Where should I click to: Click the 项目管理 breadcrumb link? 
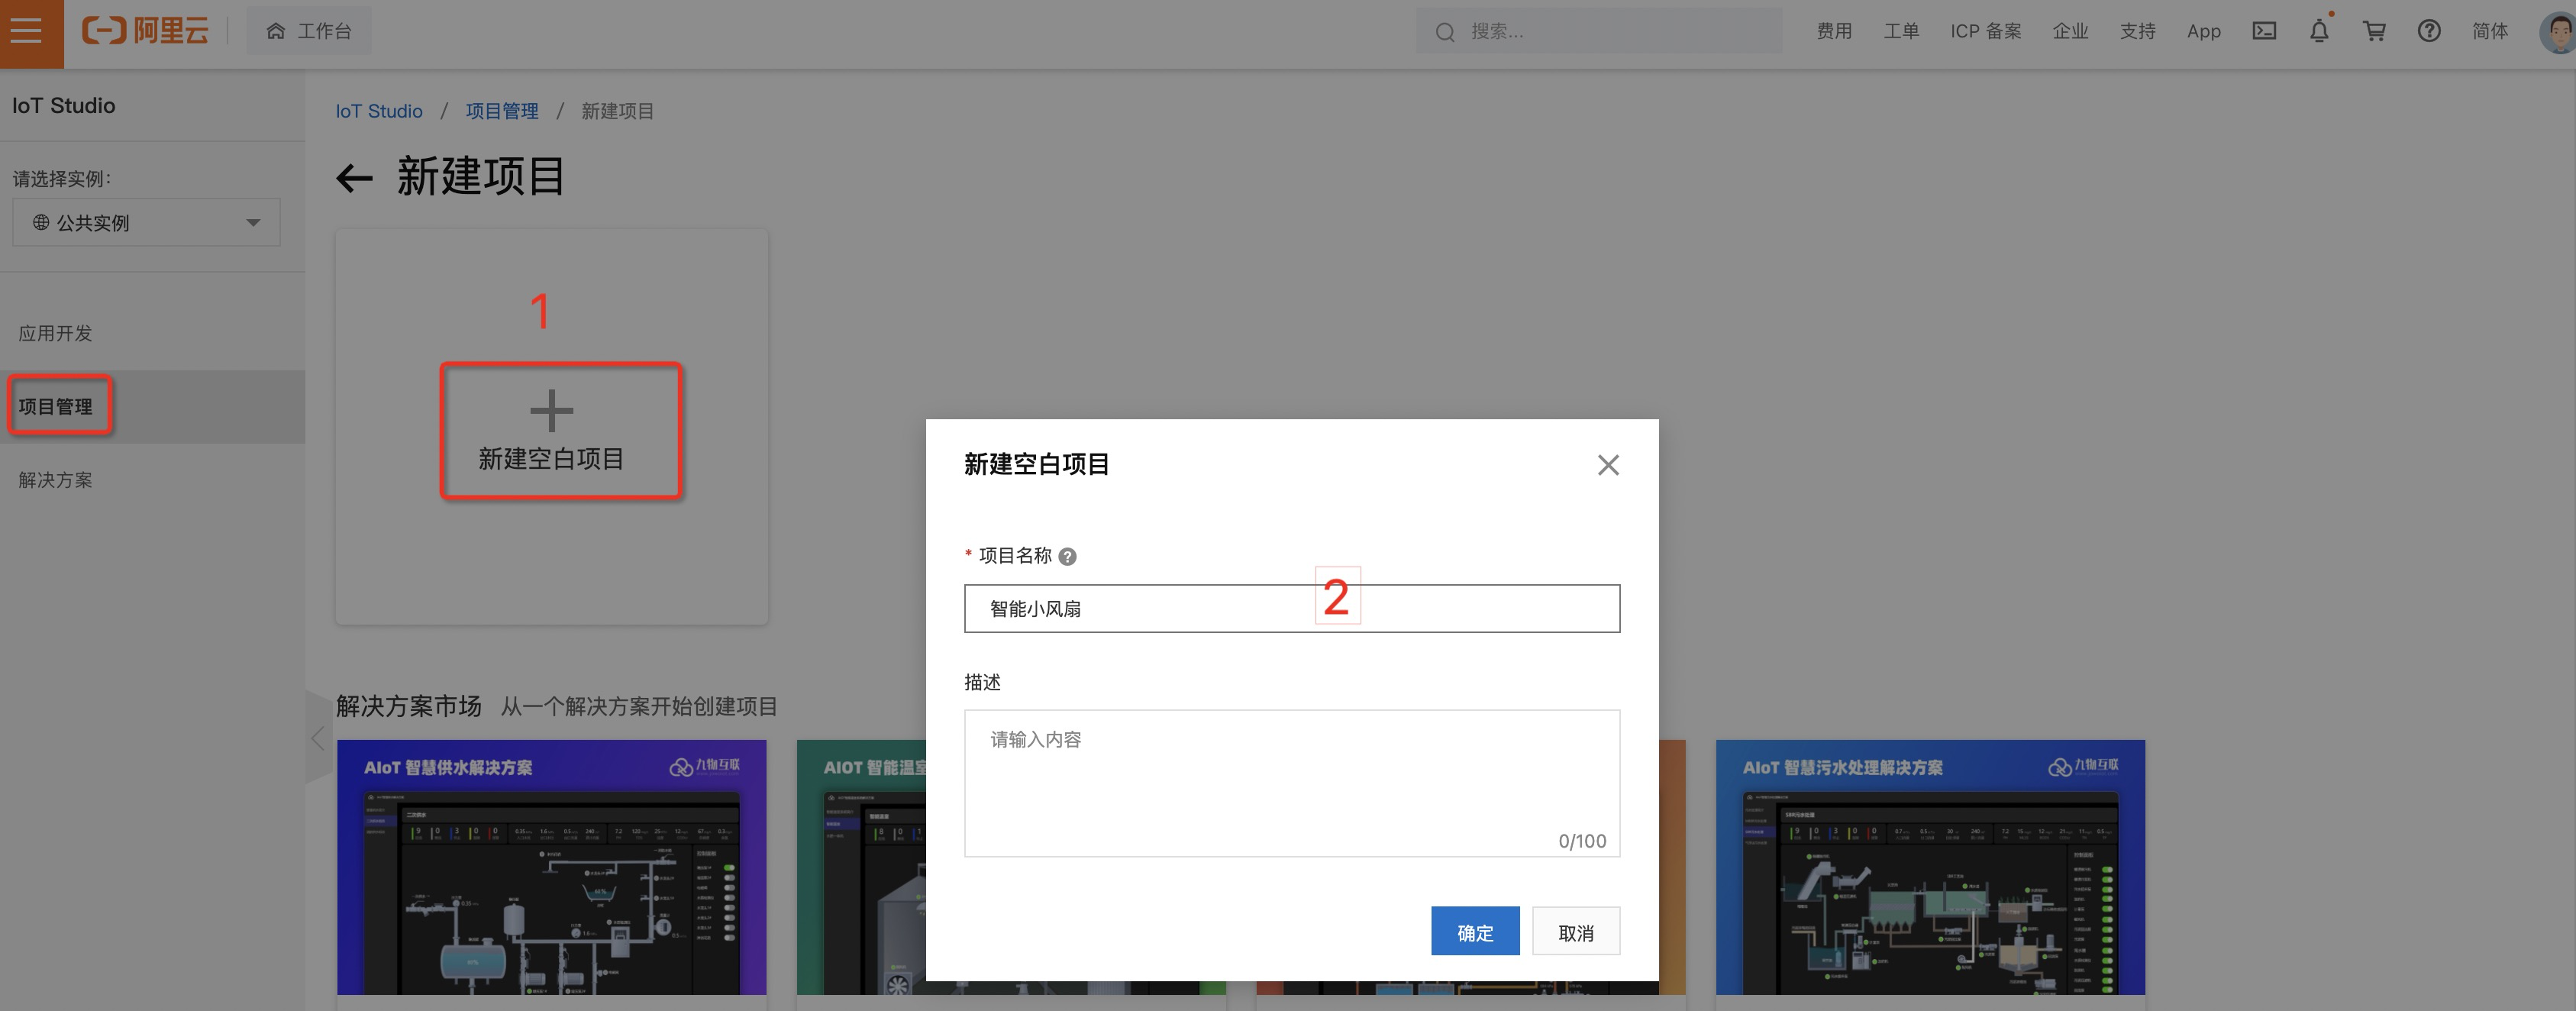pos(501,111)
